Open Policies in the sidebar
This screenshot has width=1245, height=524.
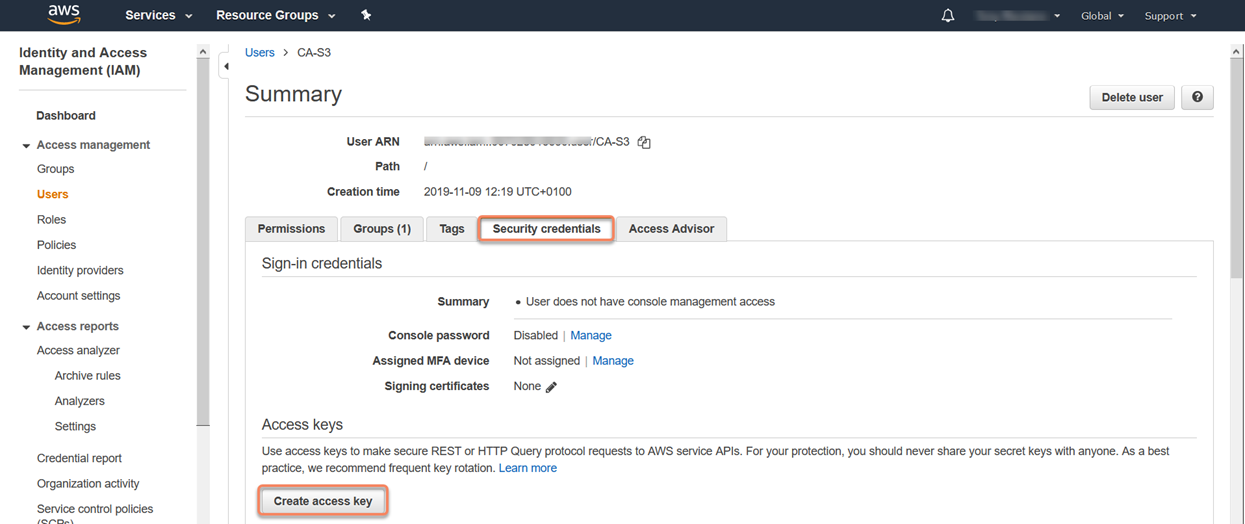tap(56, 245)
